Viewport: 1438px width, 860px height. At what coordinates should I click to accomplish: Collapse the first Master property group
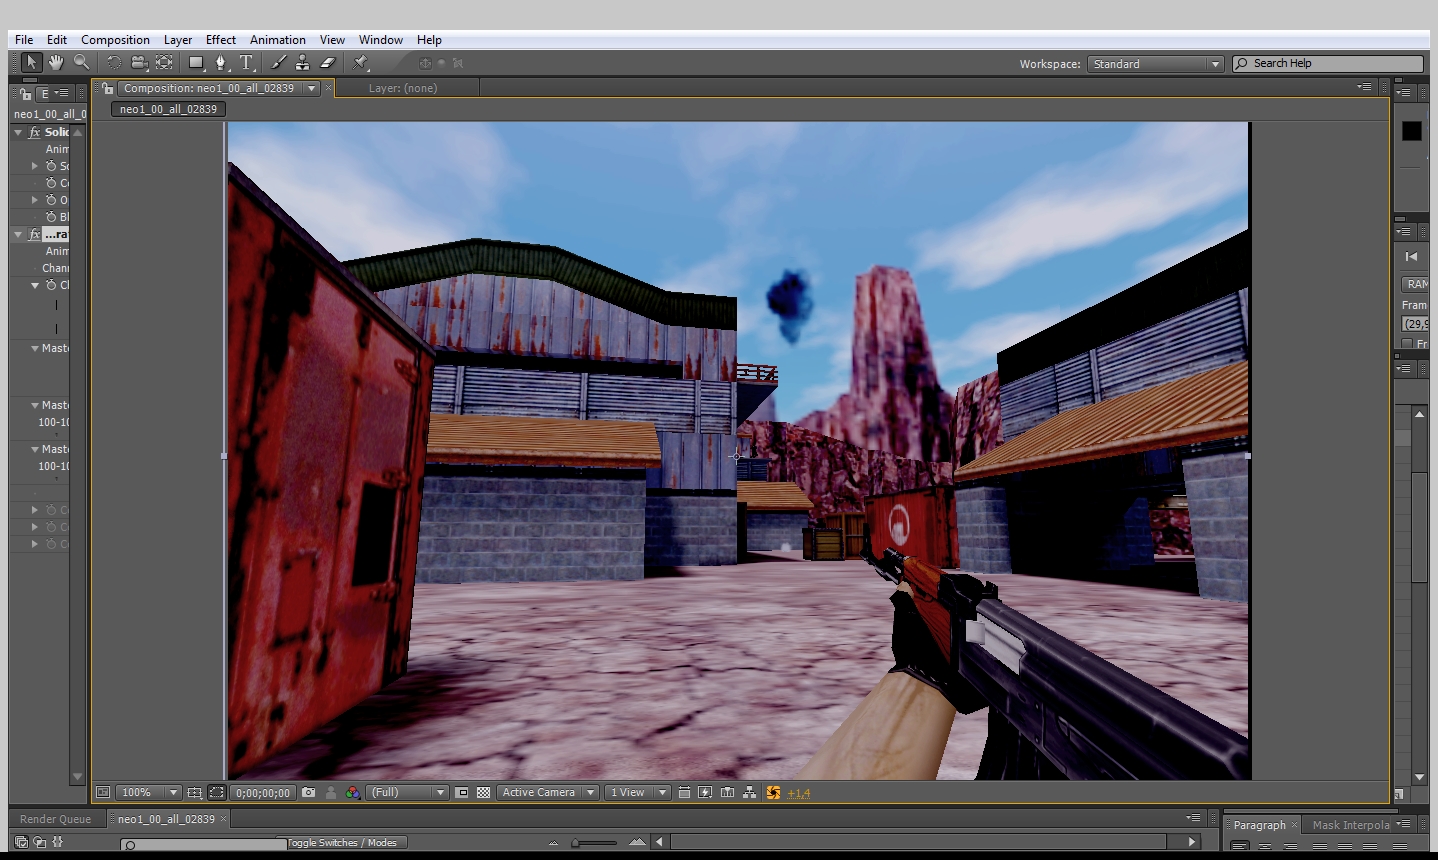tap(35, 348)
